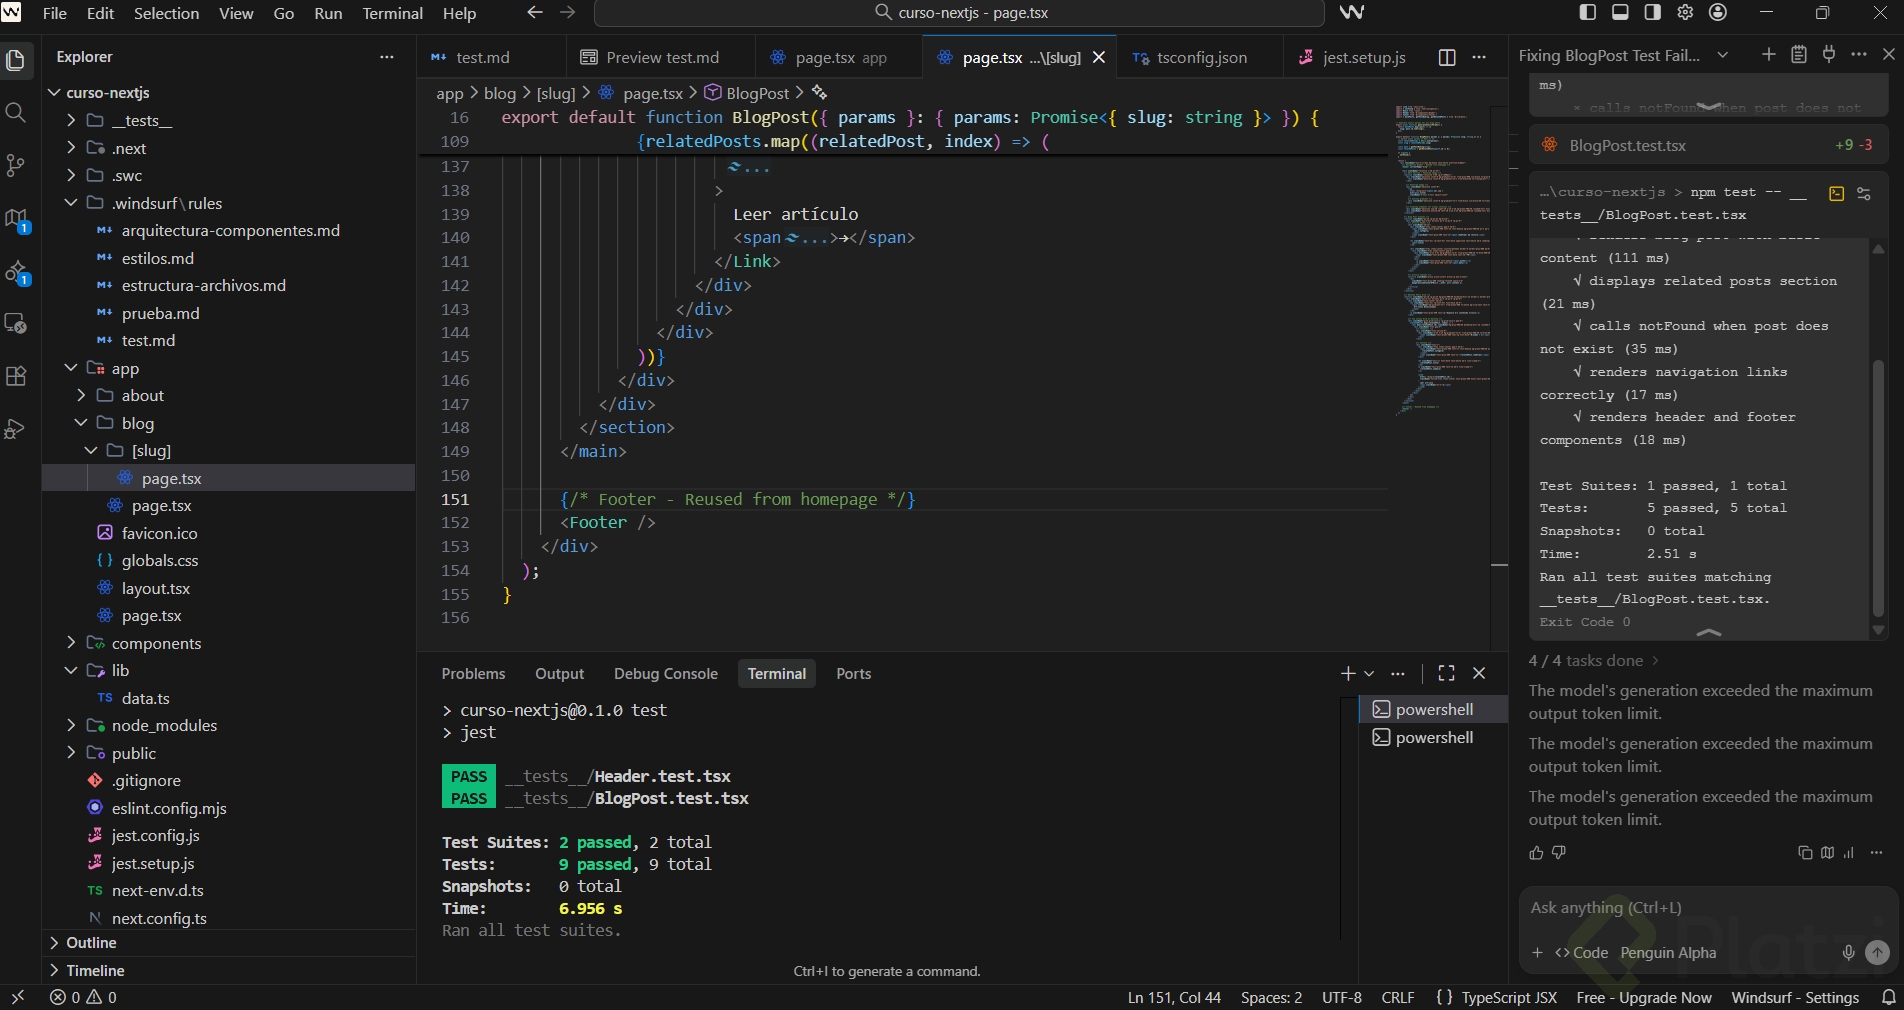The image size is (1904, 1010).
Task: Open the Source Control view
Action: point(16,165)
